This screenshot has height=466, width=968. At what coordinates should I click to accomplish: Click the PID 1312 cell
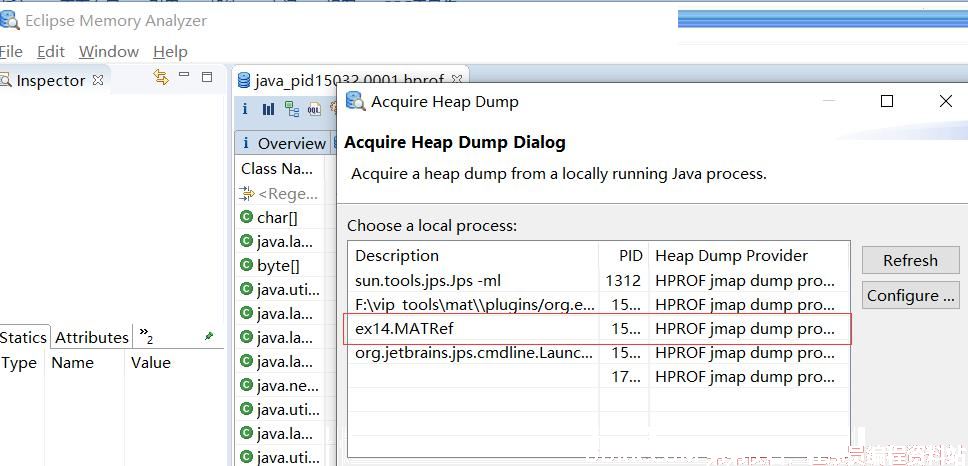623,281
